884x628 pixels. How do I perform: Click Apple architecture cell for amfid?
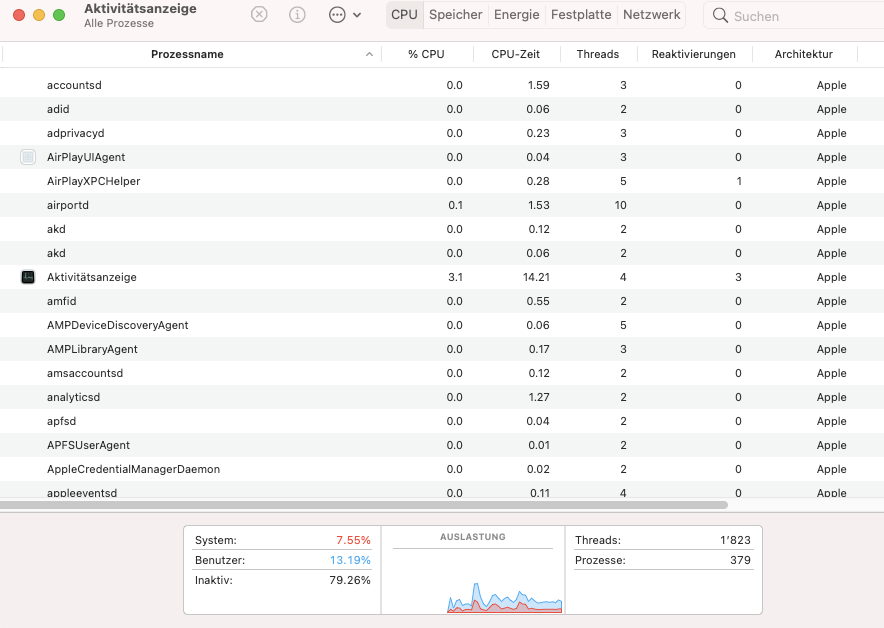click(832, 301)
